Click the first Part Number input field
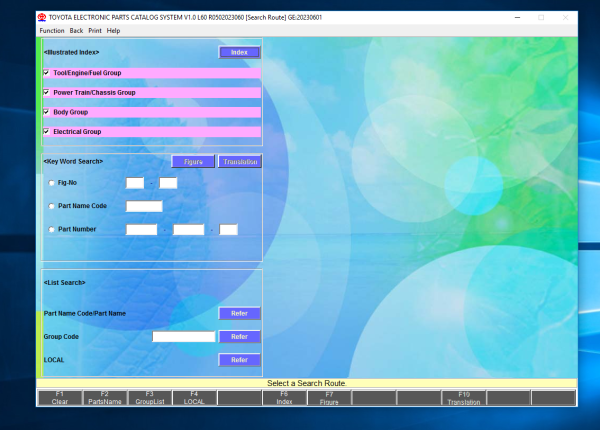The height and width of the screenshot is (430, 600). point(142,230)
